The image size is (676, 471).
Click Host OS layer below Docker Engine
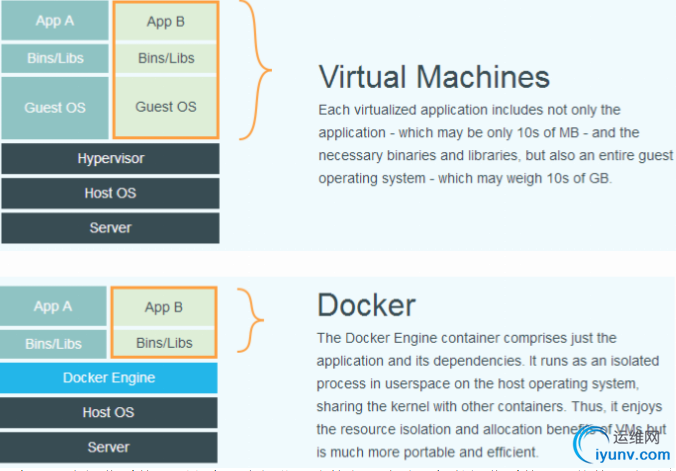[x=109, y=412]
